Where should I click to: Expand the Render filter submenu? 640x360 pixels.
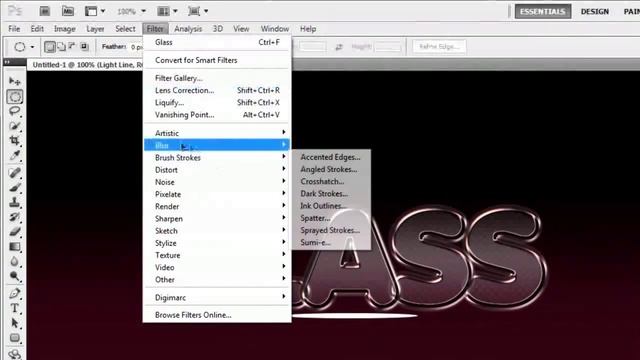coord(217,207)
